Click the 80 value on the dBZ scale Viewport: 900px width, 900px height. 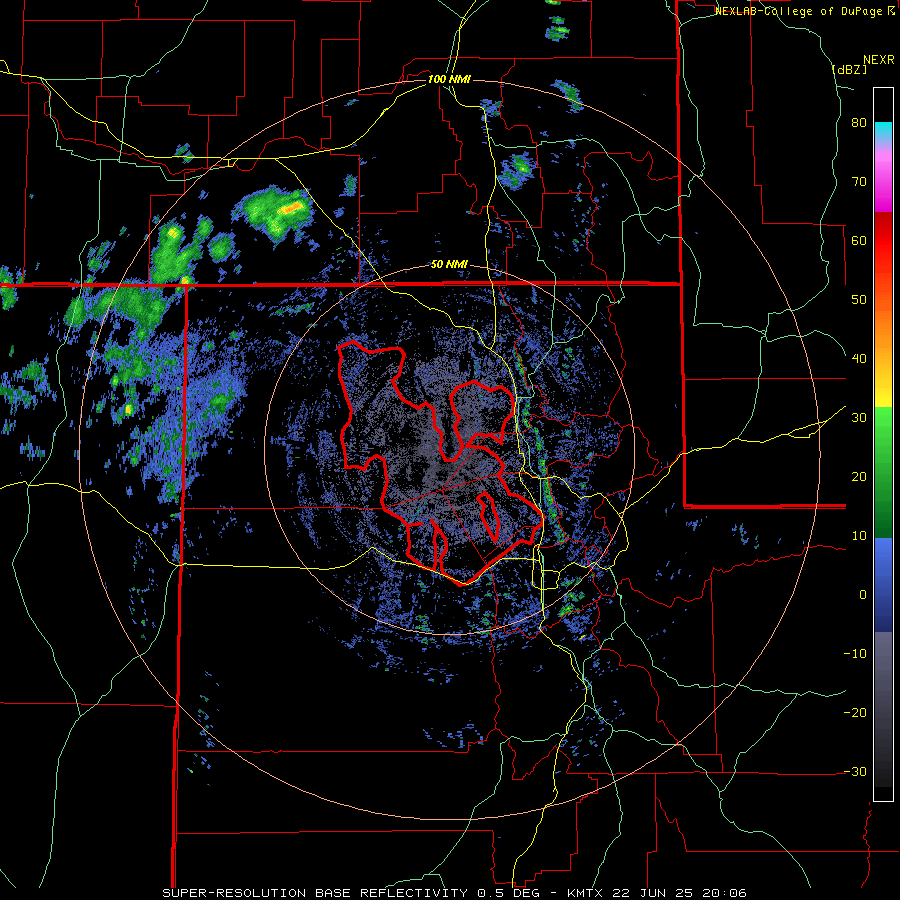coord(859,123)
